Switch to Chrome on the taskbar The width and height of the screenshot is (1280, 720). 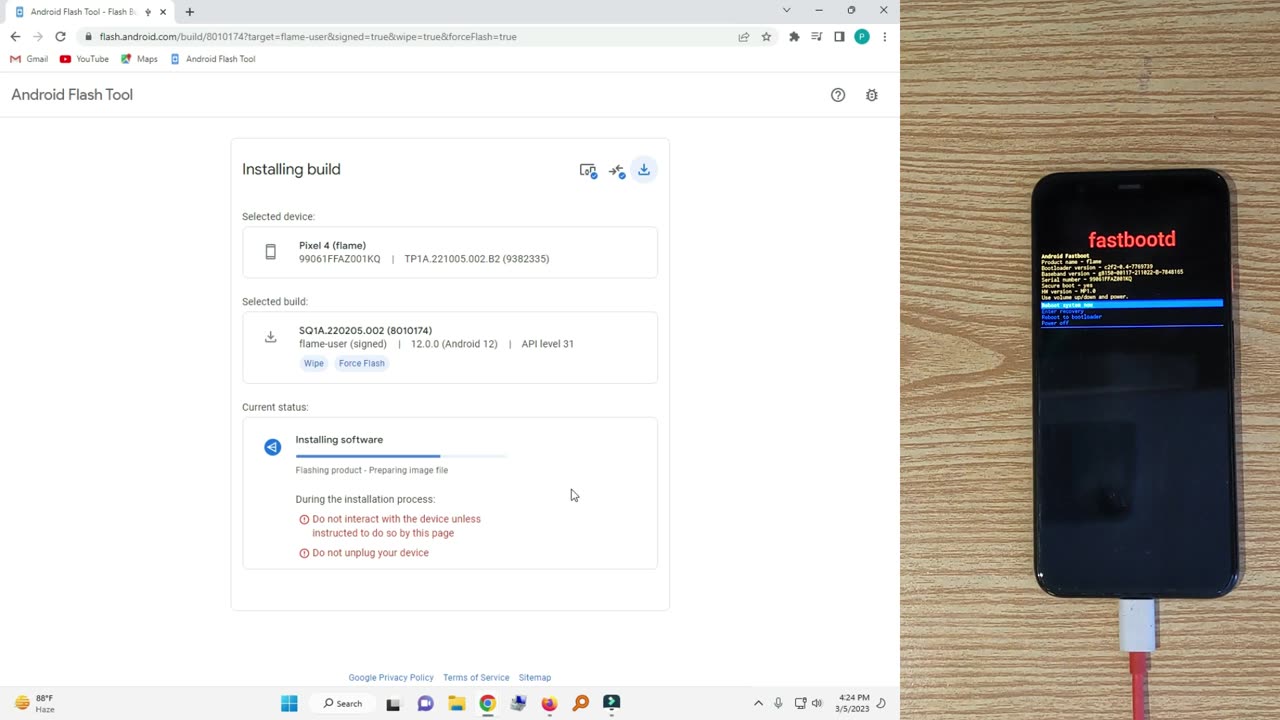point(487,703)
